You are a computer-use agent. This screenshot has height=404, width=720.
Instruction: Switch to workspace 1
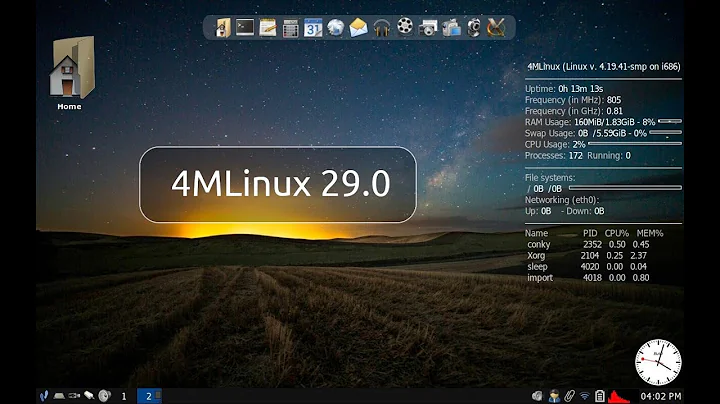pyautogui.click(x=124, y=396)
